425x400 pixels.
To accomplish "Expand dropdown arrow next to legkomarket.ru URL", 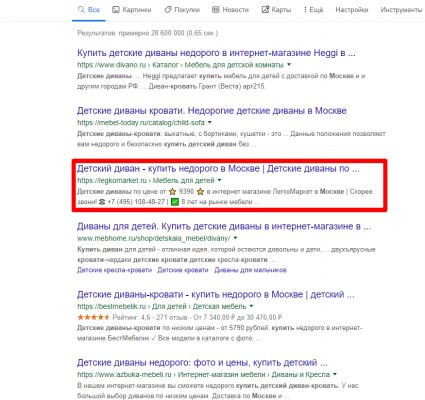I will tap(219, 180).
